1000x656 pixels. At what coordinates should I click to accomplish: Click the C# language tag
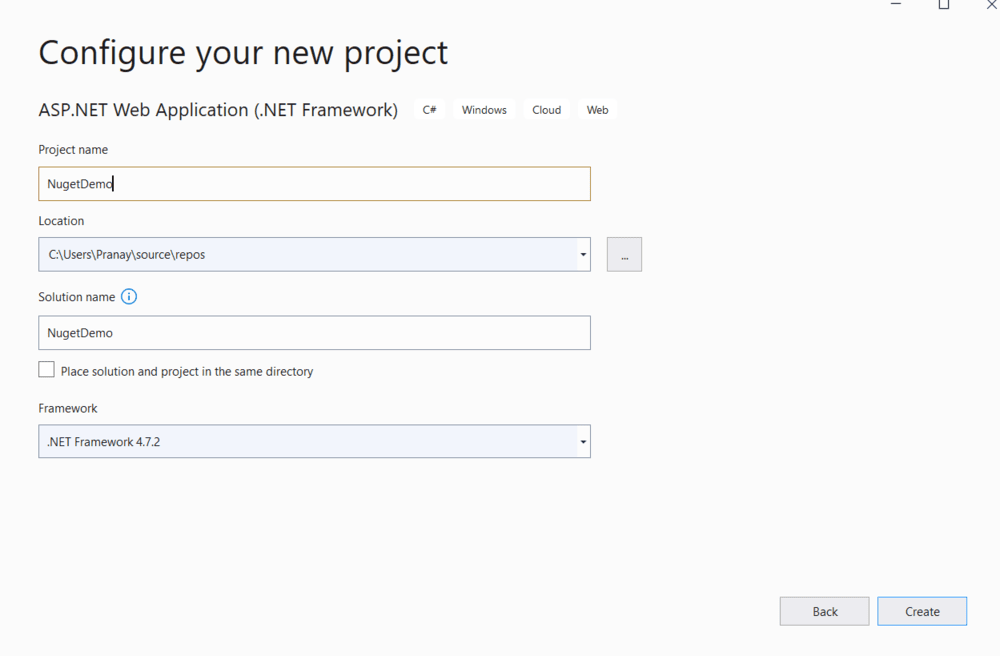tap(429, 110)
